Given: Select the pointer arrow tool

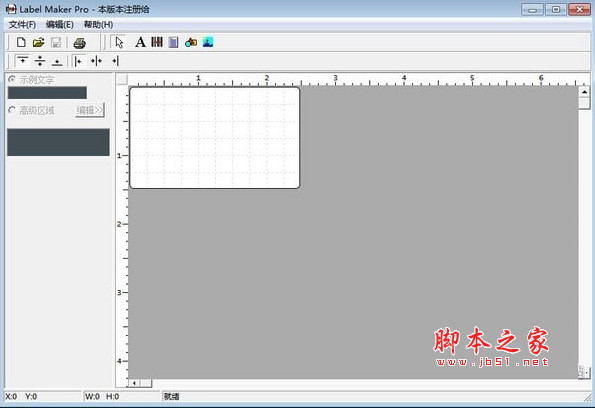Looking at the screenshot, I should pyautogui.click(x=119, y=42).
